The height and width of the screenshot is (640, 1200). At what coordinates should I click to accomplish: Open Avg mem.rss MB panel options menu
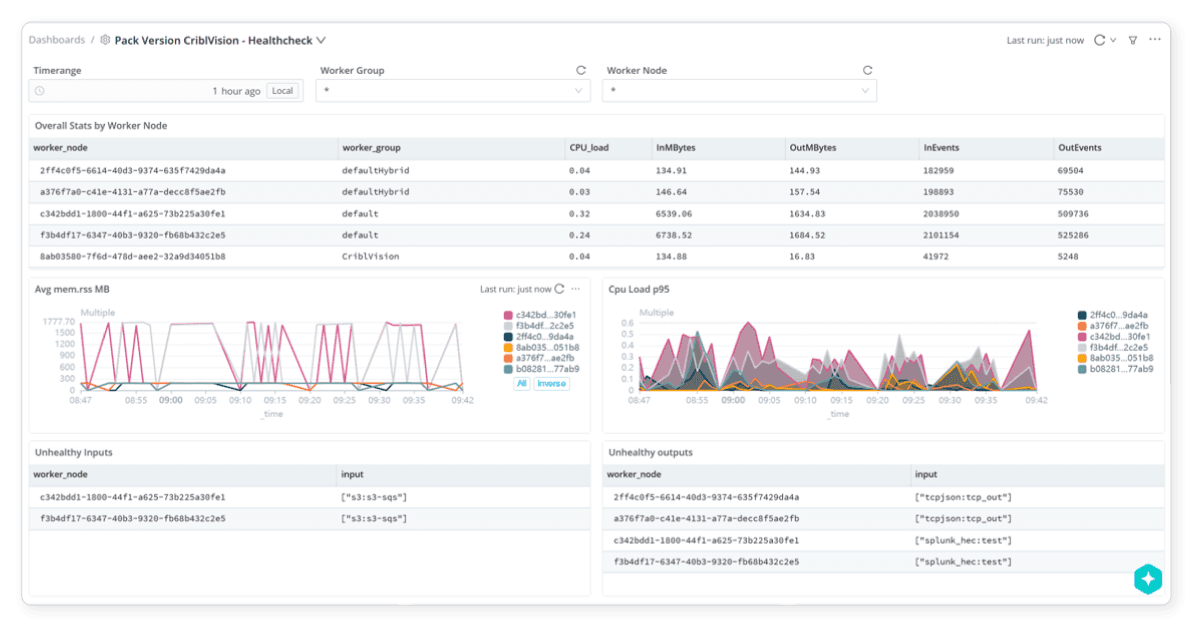click(x=576, y=289)
